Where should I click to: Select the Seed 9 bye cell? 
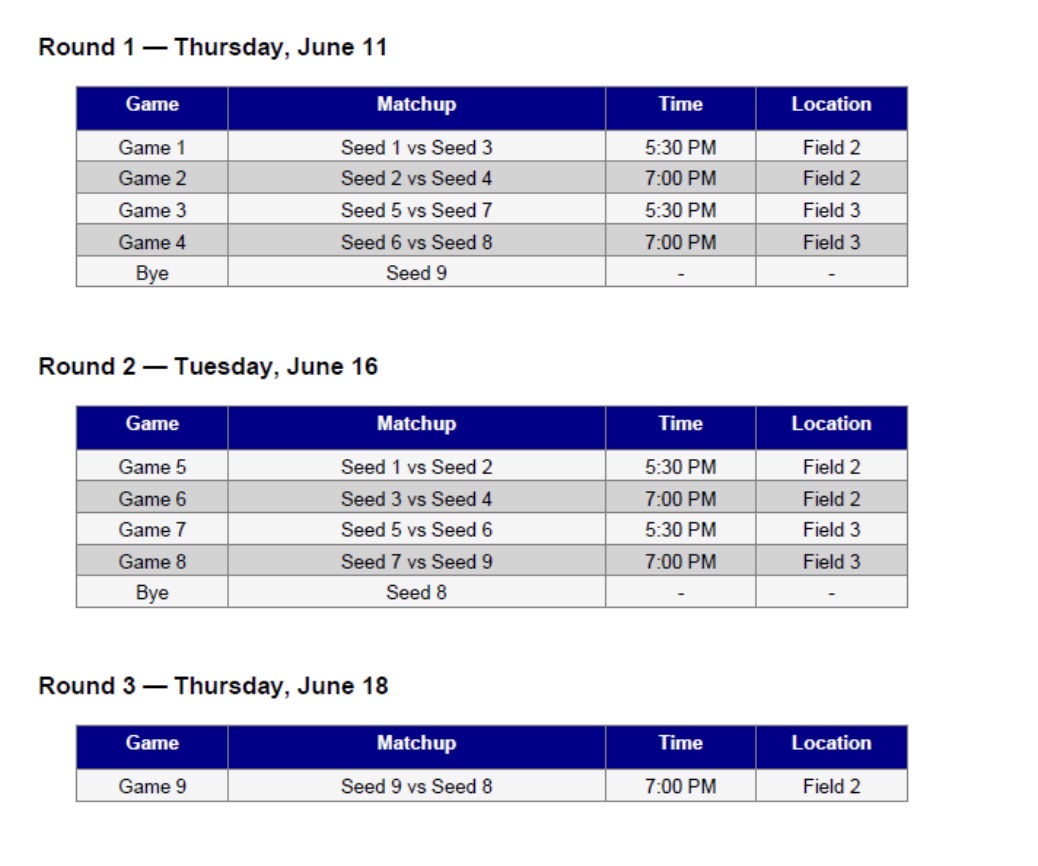pos(416,273)
